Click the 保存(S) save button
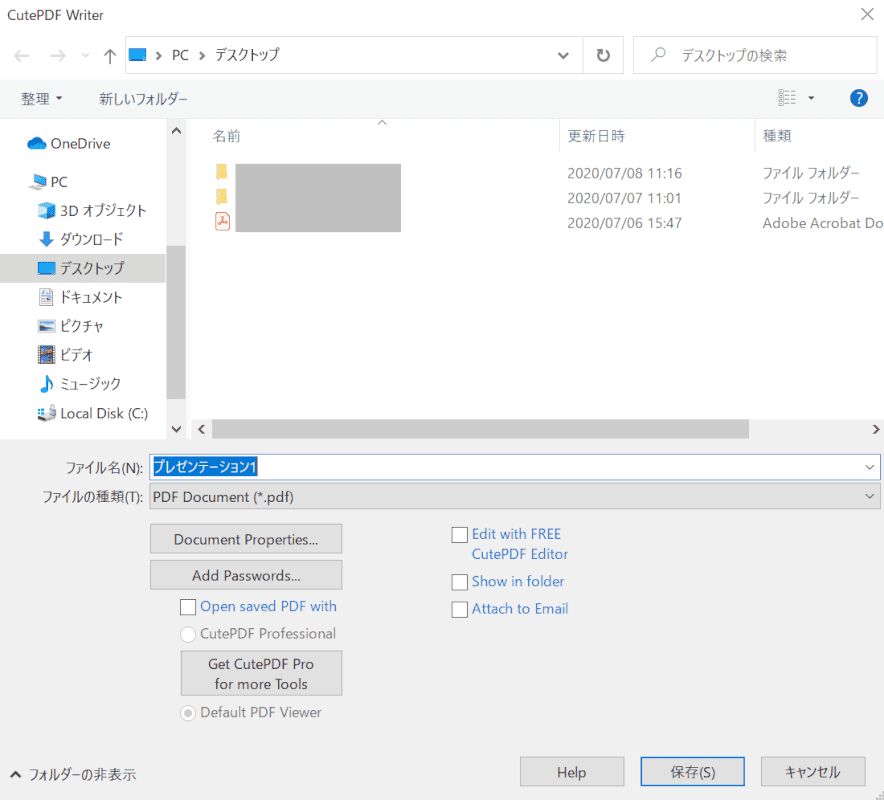This screenshot has width=884, height=800. click(x=692, y=771)
